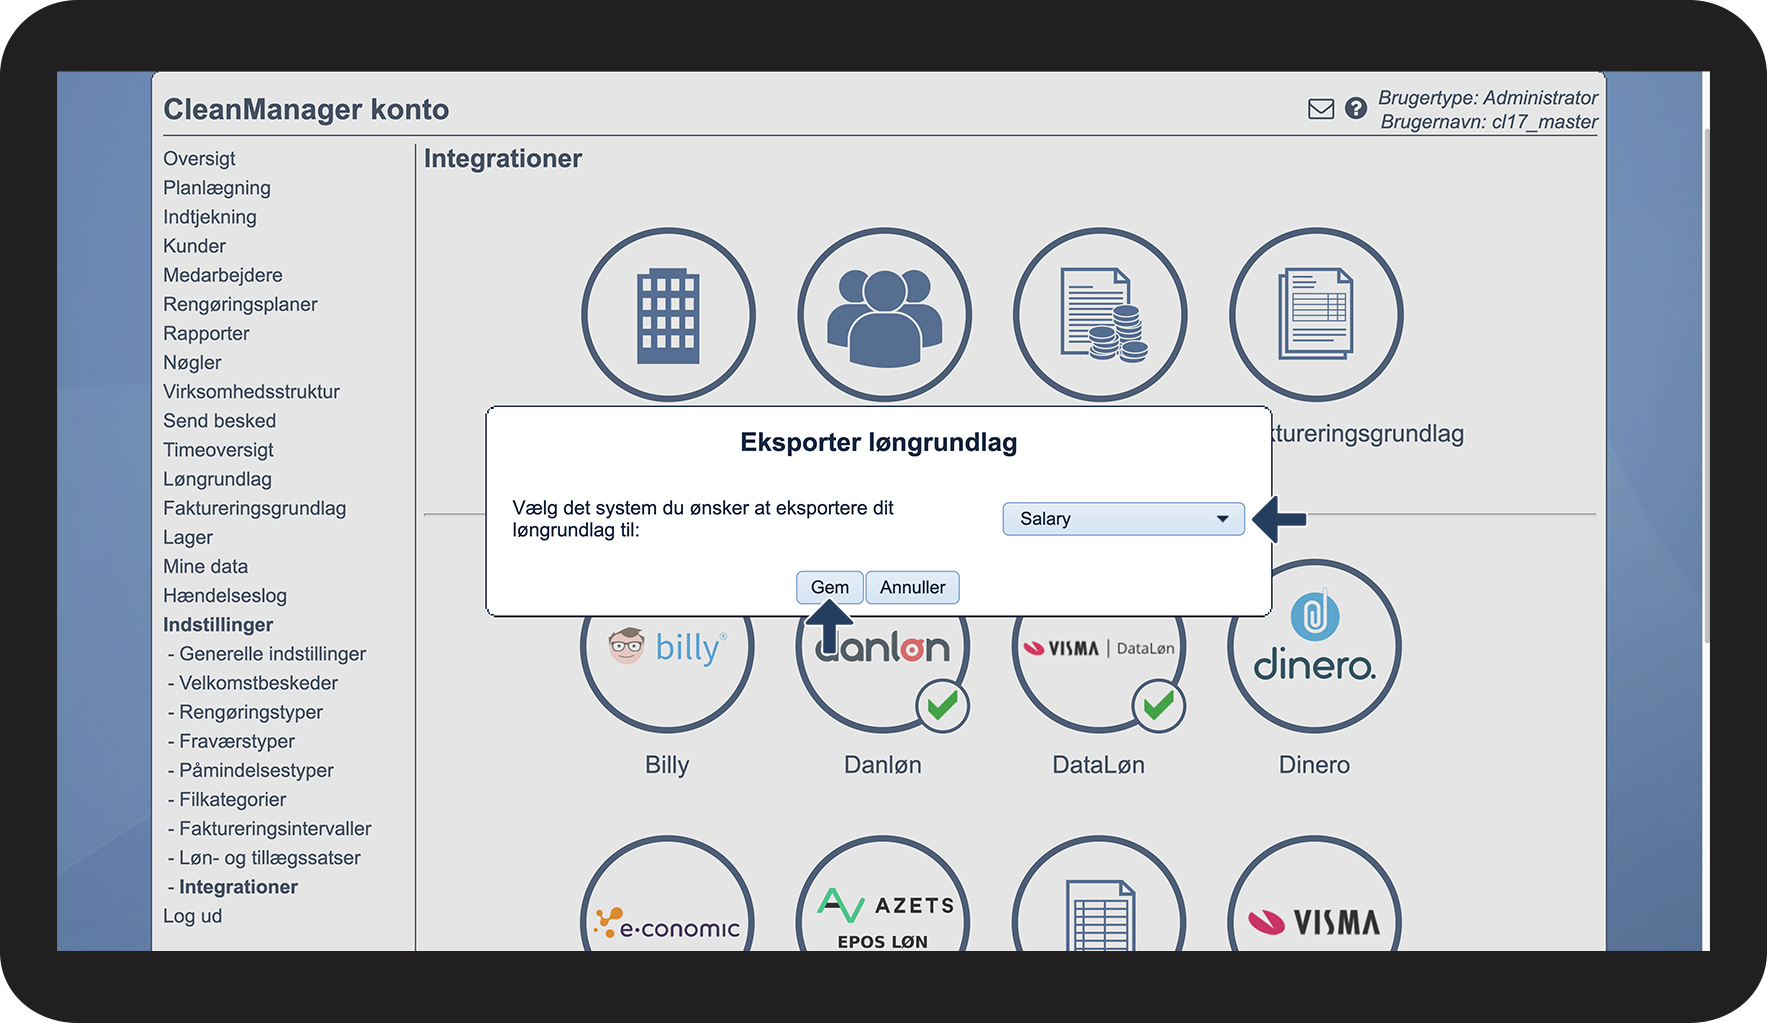1767x1023 pixels.
Task: Open the help question mark icon
Action: 1356,108
